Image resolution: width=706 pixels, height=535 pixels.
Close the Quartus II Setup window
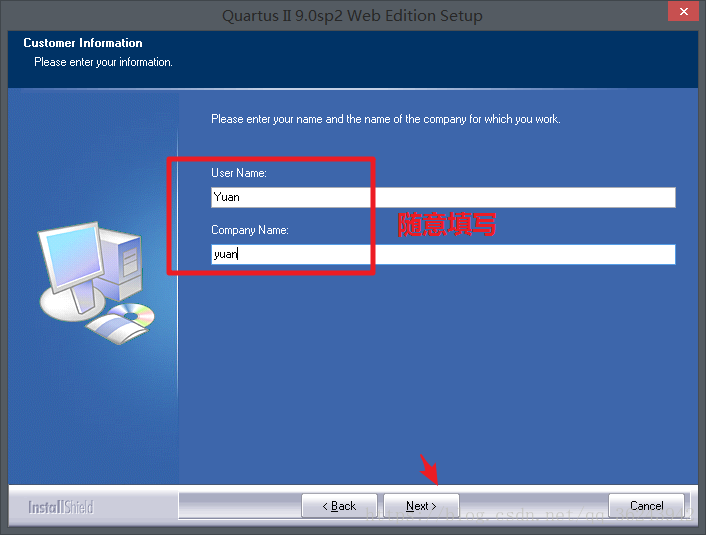[683, 11]
